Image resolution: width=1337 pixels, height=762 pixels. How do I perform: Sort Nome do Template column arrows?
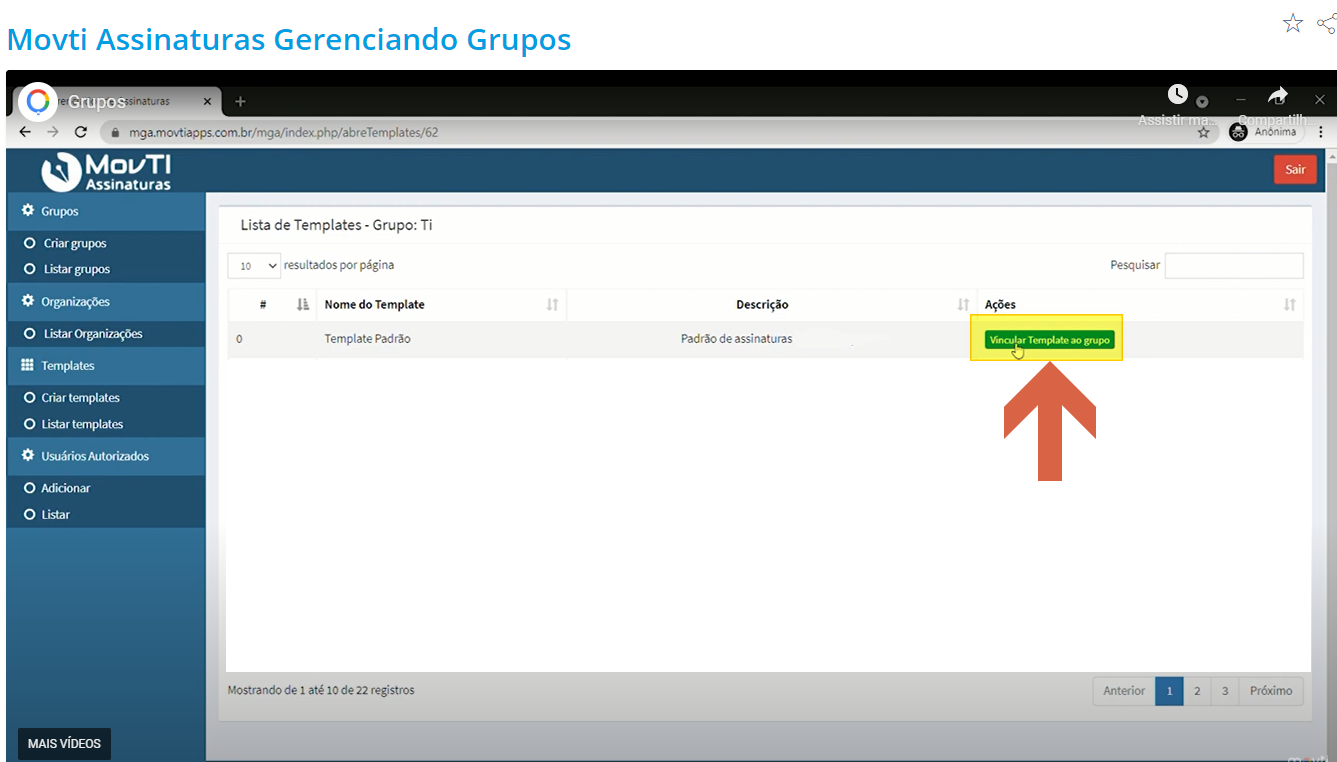pyautogui.click(x=552, y=305)
